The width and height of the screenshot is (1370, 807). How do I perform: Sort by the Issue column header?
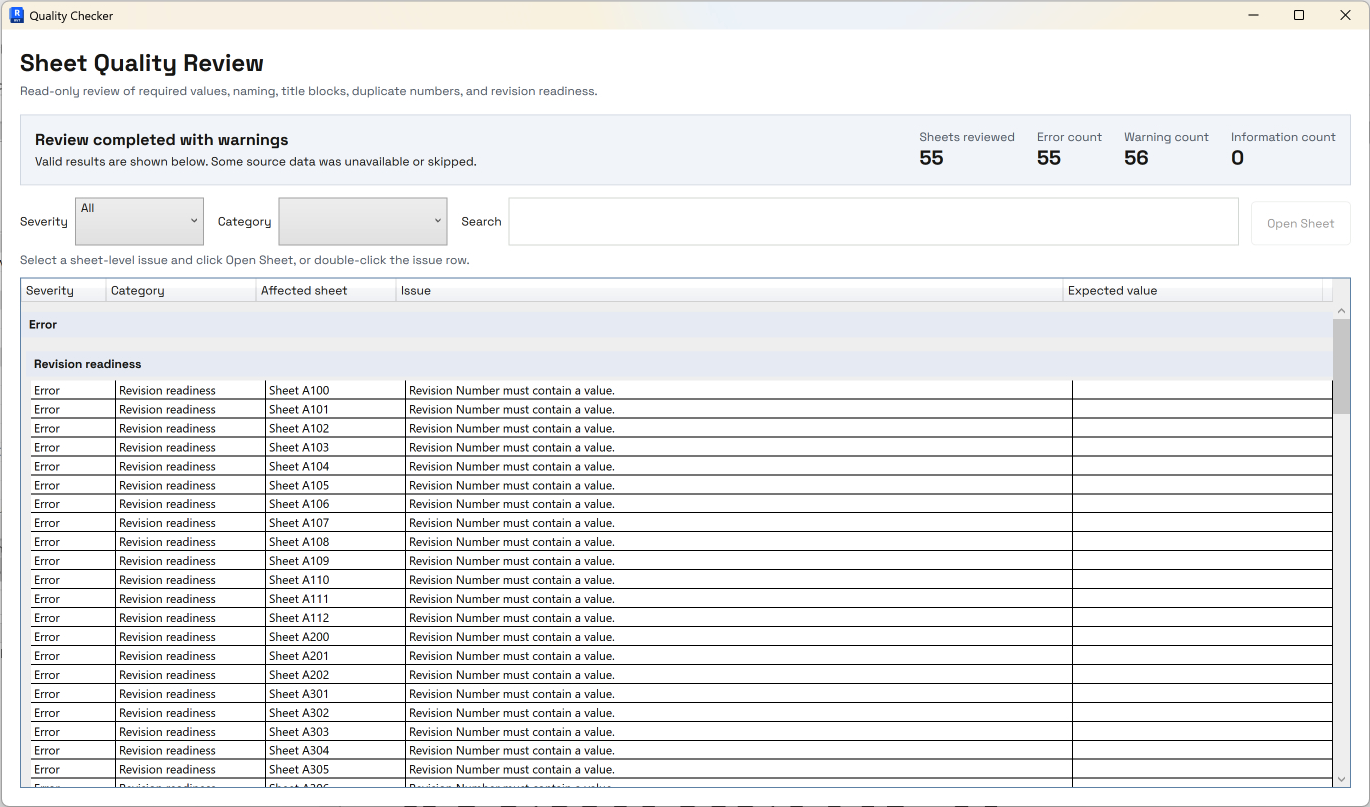[729, 290]
